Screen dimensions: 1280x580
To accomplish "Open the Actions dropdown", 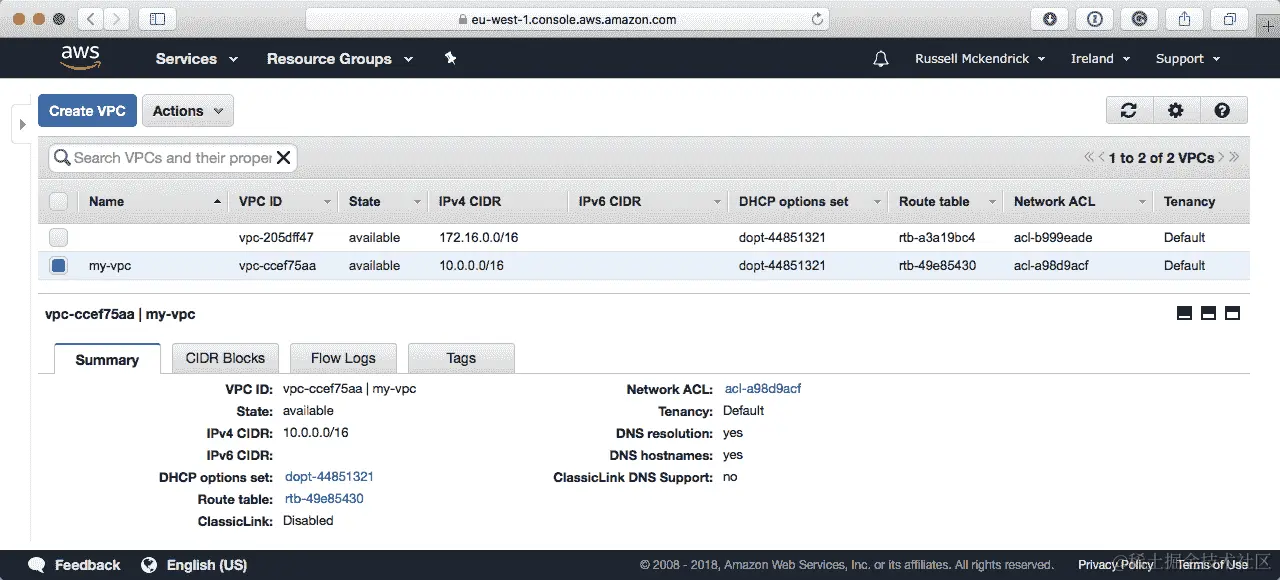I will (188, 111).
